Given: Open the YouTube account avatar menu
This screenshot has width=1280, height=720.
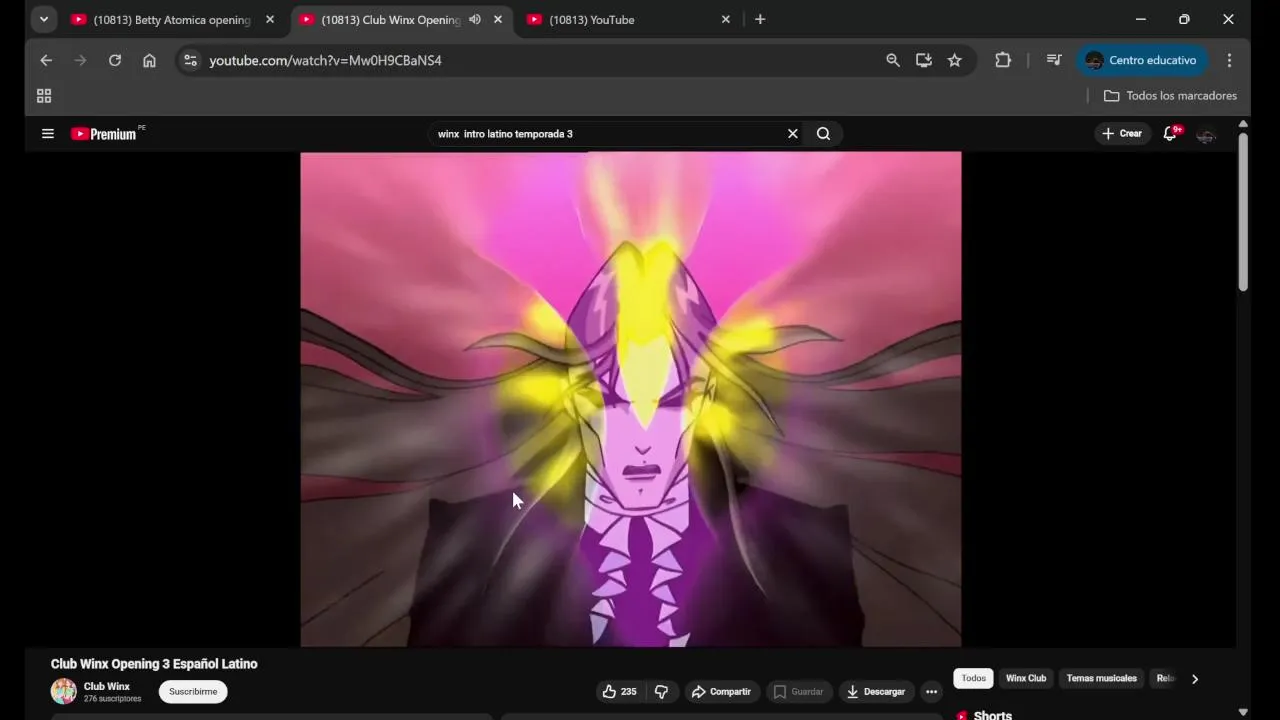Looking at the screenshot, I should click(x=1206, y=134).
